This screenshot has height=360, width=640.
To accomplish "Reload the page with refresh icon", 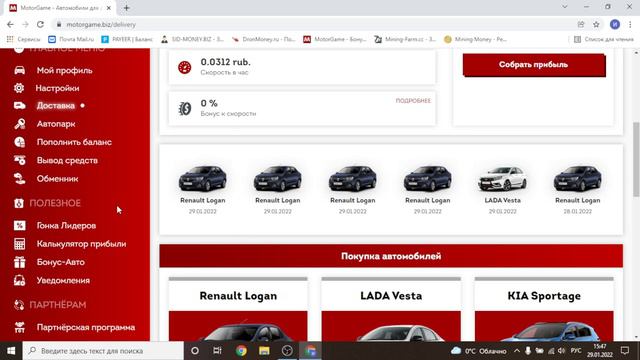I will click(x=40, y=24).
